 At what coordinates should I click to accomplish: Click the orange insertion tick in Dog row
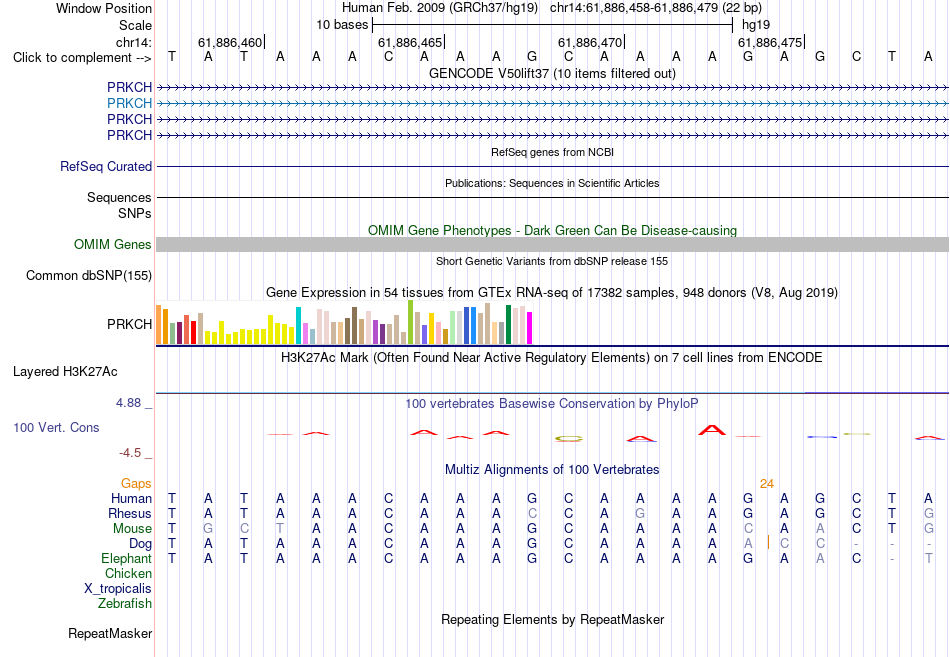pyautogui.click(x=768, y=542)
